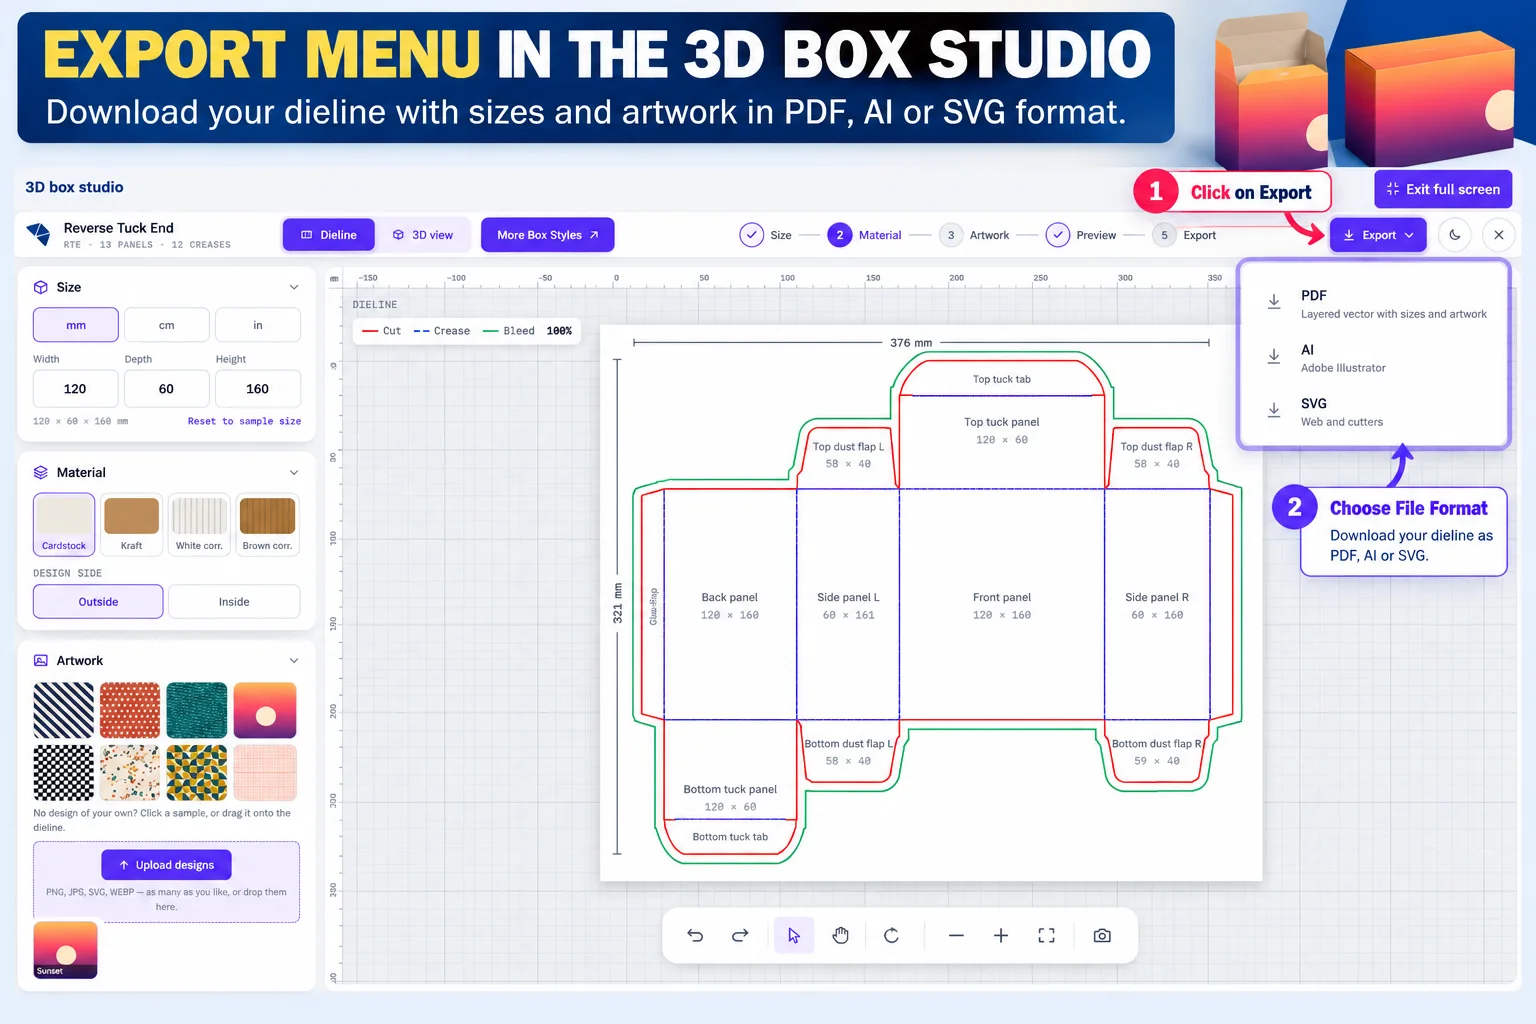Click Reset to sample size link
1536x1024 pixels.
coord(244,421)
